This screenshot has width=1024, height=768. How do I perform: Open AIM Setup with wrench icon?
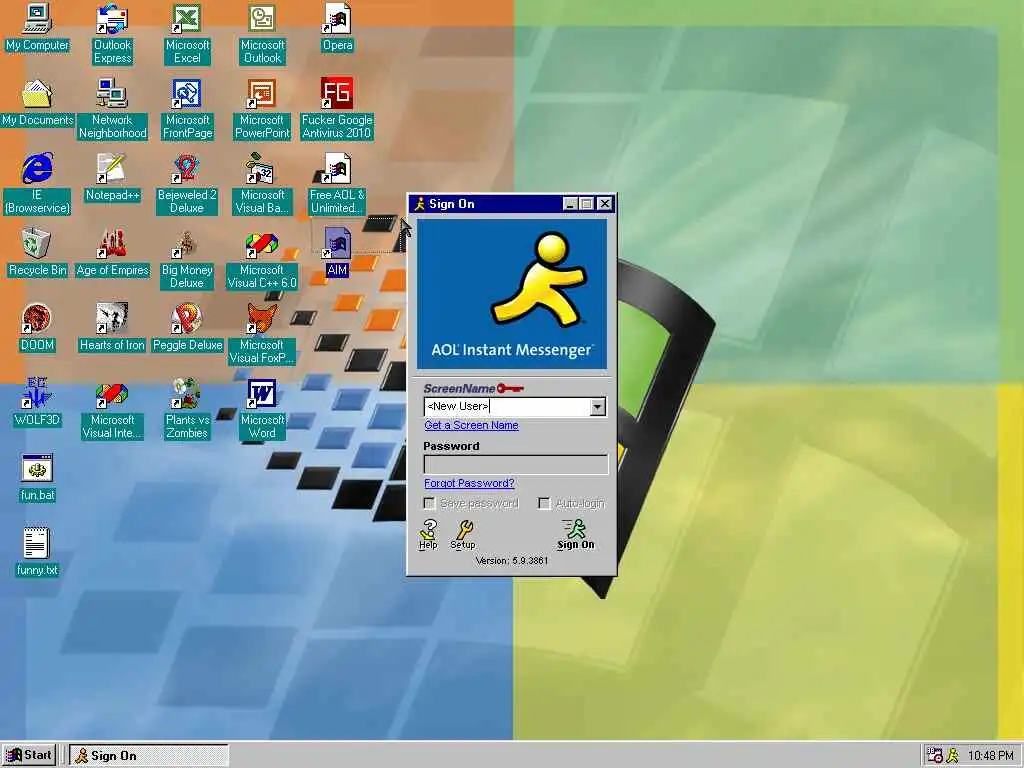pos(463,534)
